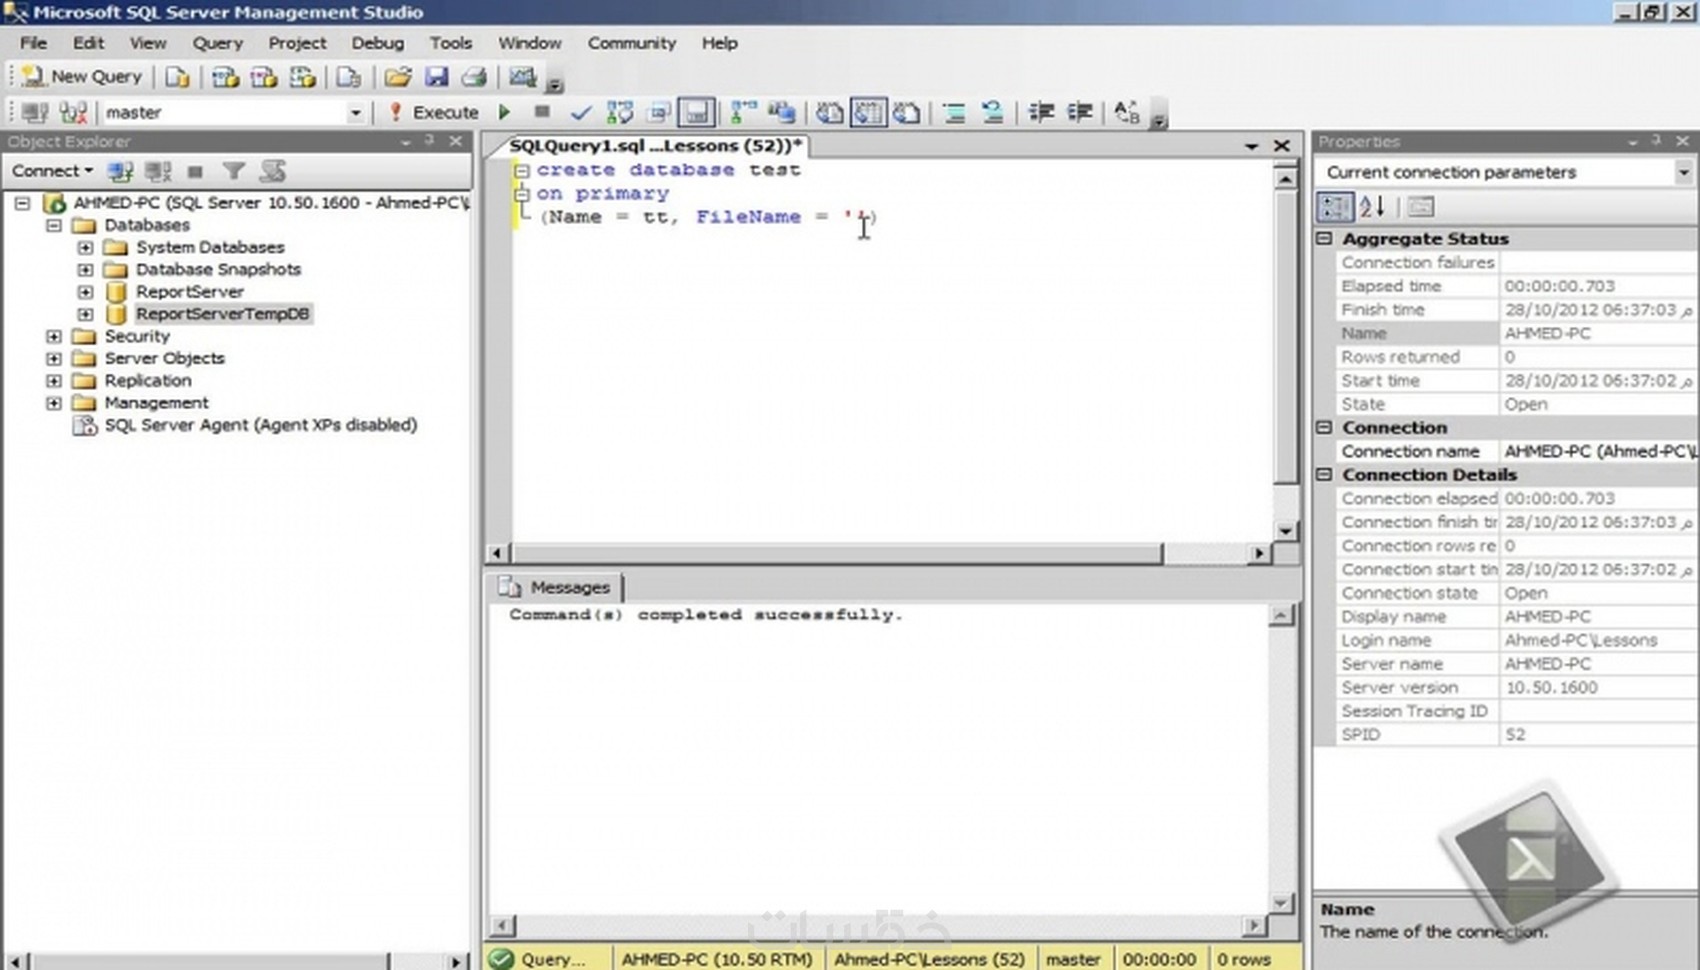1700x970 pixels.
Task: Toggle IntelliSense Enabled
Action: tap(696, 112)
